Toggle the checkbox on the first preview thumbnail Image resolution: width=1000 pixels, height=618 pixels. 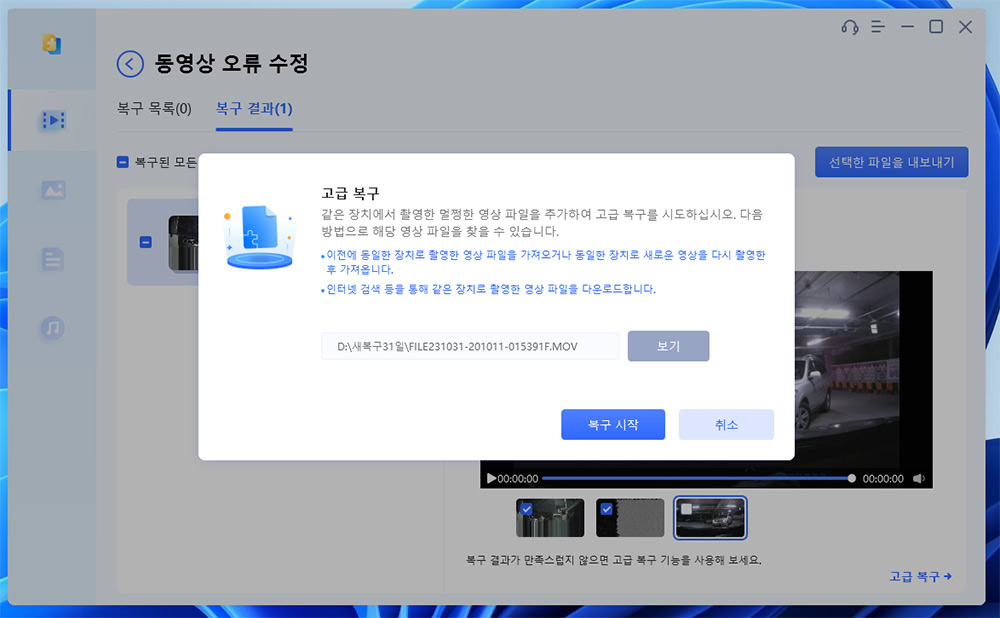(526, 509)
